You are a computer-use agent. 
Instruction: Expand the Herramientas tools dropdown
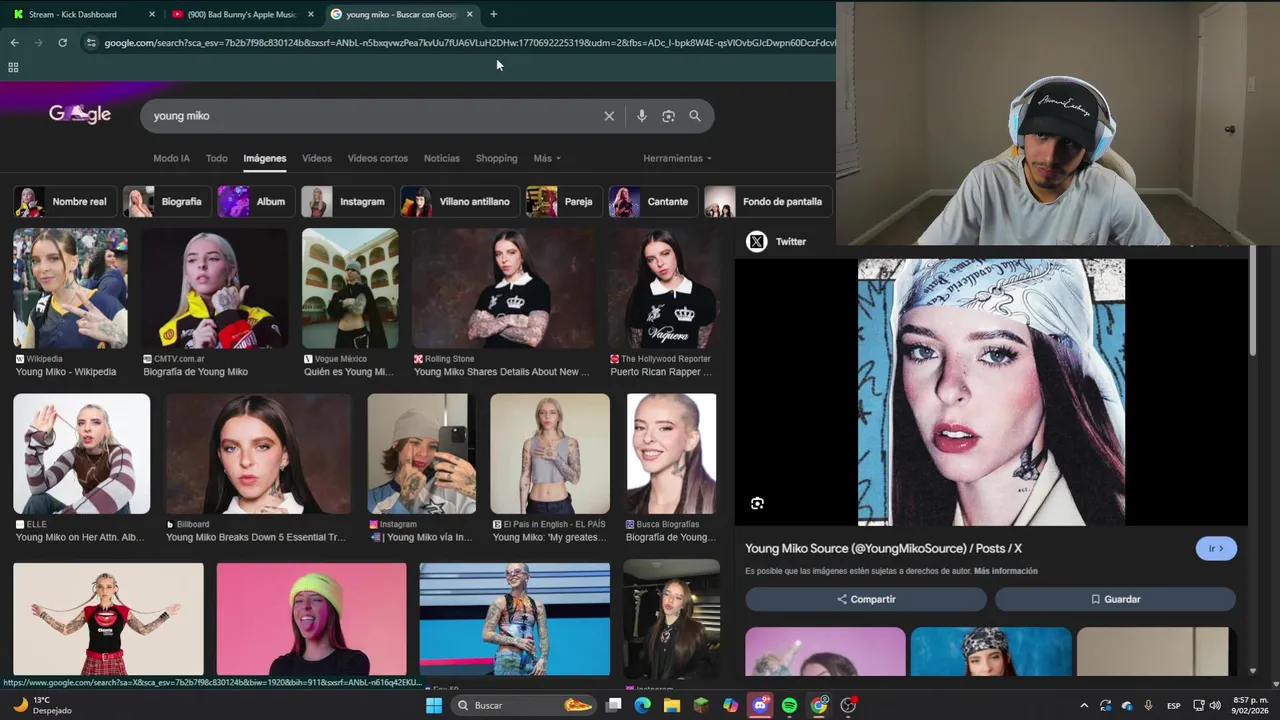pyautogui.click(x=678, y=158)
